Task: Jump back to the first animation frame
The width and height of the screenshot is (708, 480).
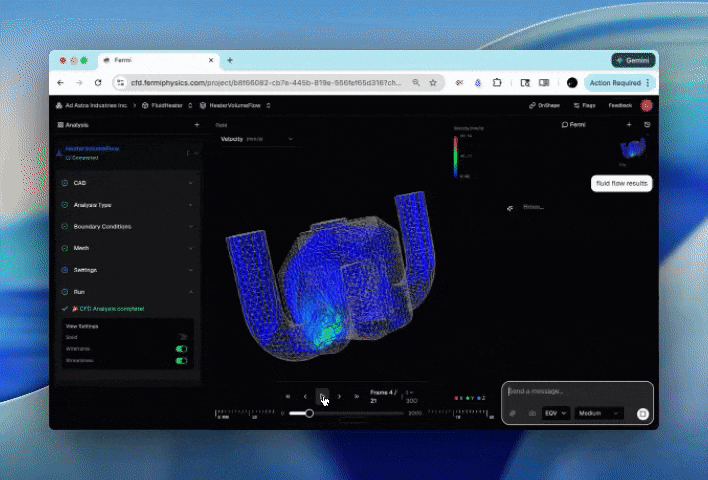Action: [288, 396]
